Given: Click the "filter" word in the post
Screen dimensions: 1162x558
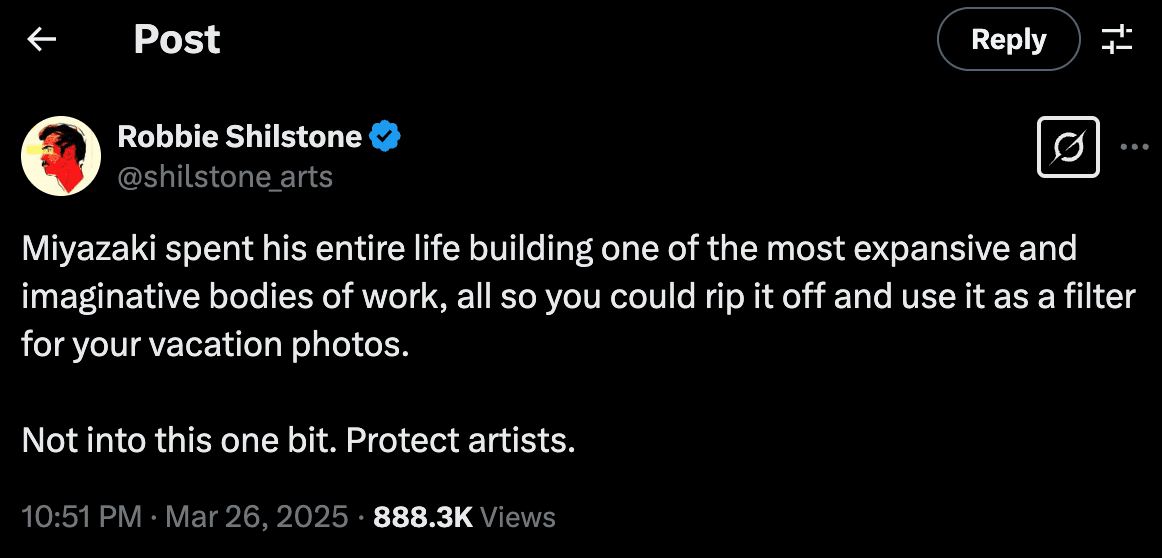Looking at the screenshot, I should (x=1099, y=297).
